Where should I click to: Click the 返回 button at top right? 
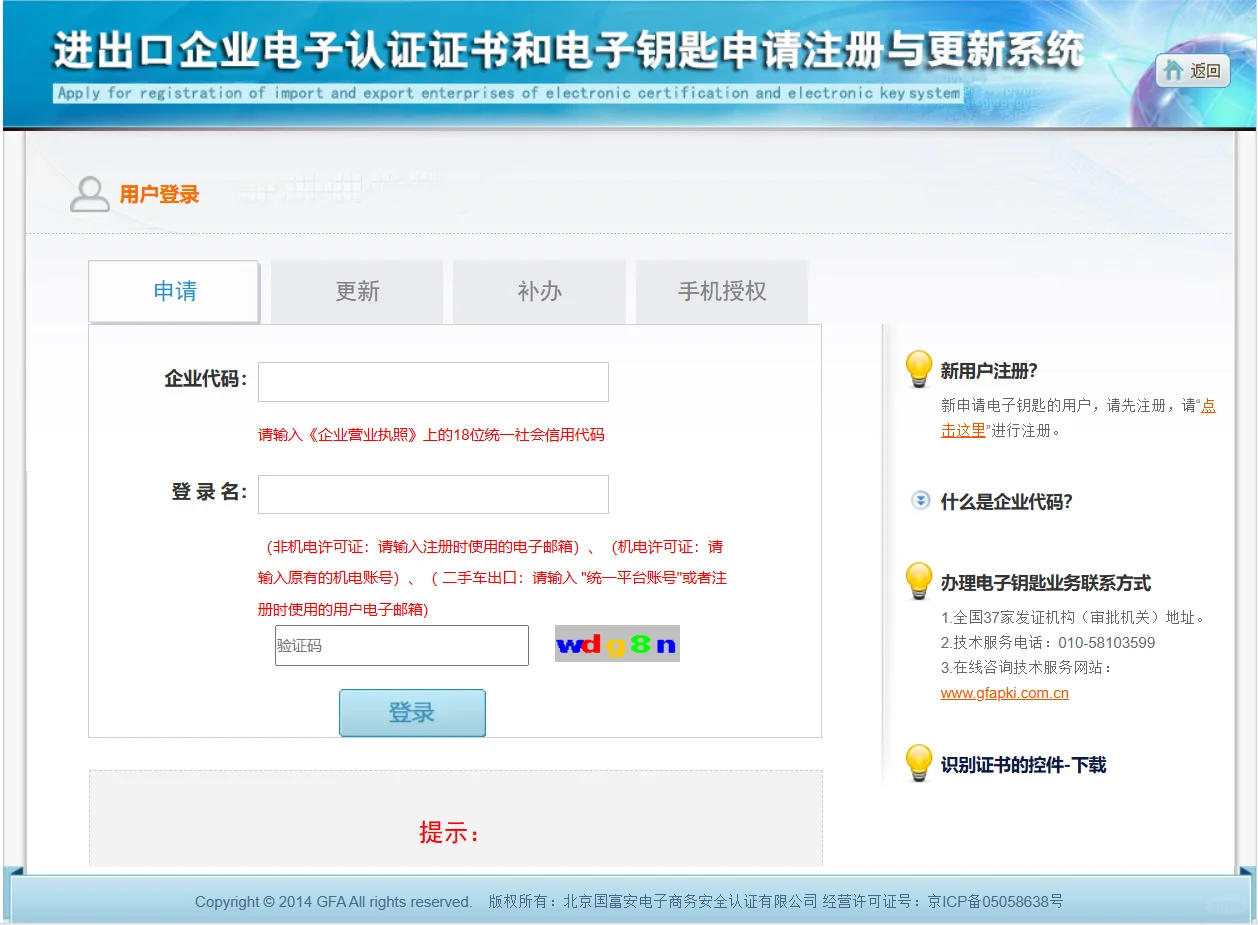(x=1193, y=71)
